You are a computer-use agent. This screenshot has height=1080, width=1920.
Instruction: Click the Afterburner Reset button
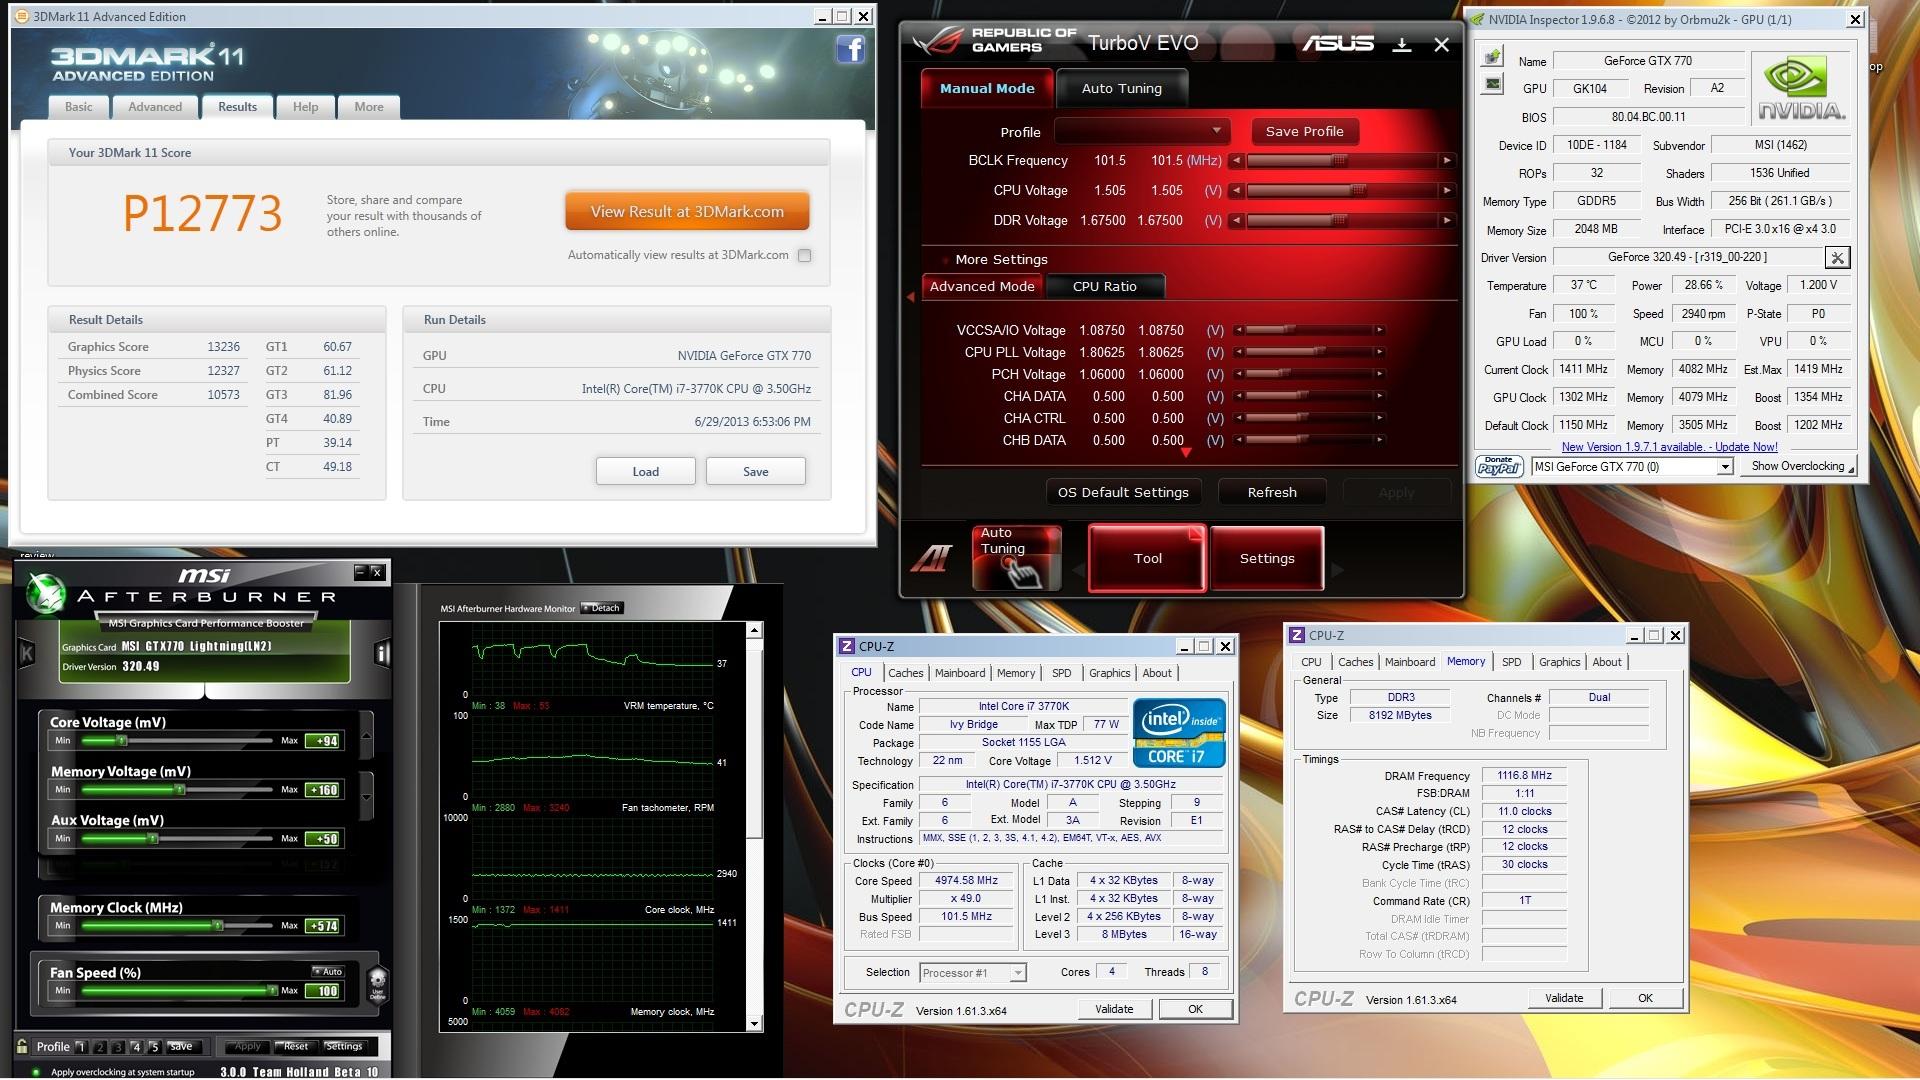[x=295, y=1047]
